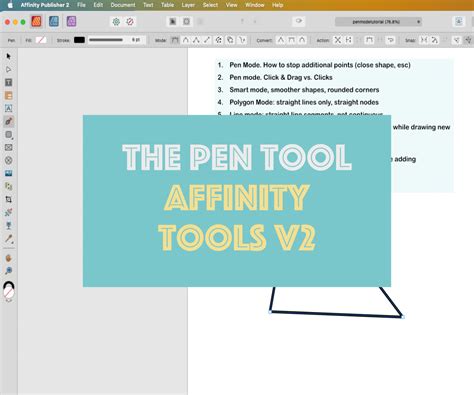Click Close Curve action icon
Image resolution: width=474 pixels, height=395 pixels.
(x=349, y=40)
